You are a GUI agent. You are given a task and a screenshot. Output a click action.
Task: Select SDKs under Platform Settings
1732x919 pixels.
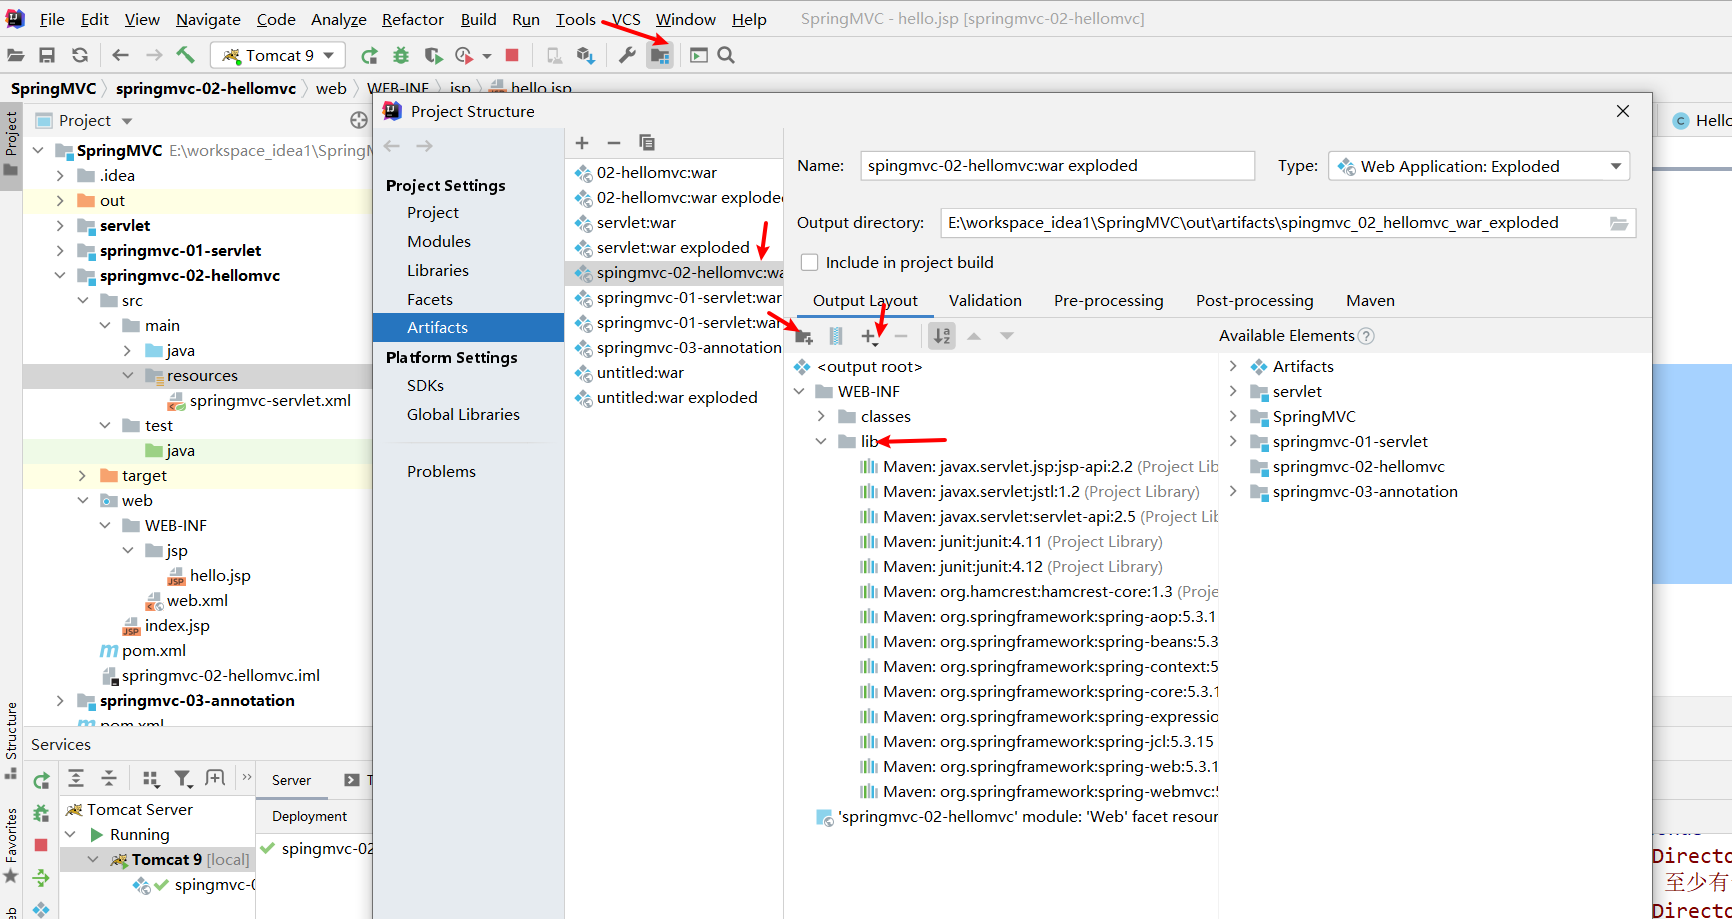pos(425,385)
